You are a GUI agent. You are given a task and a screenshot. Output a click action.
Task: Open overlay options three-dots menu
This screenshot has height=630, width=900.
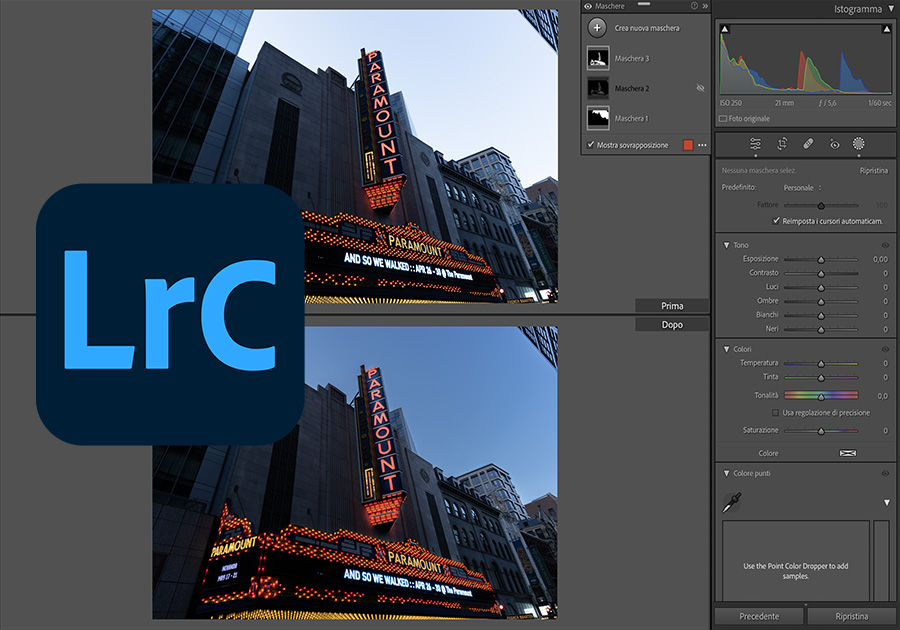[x=702, y=145]
